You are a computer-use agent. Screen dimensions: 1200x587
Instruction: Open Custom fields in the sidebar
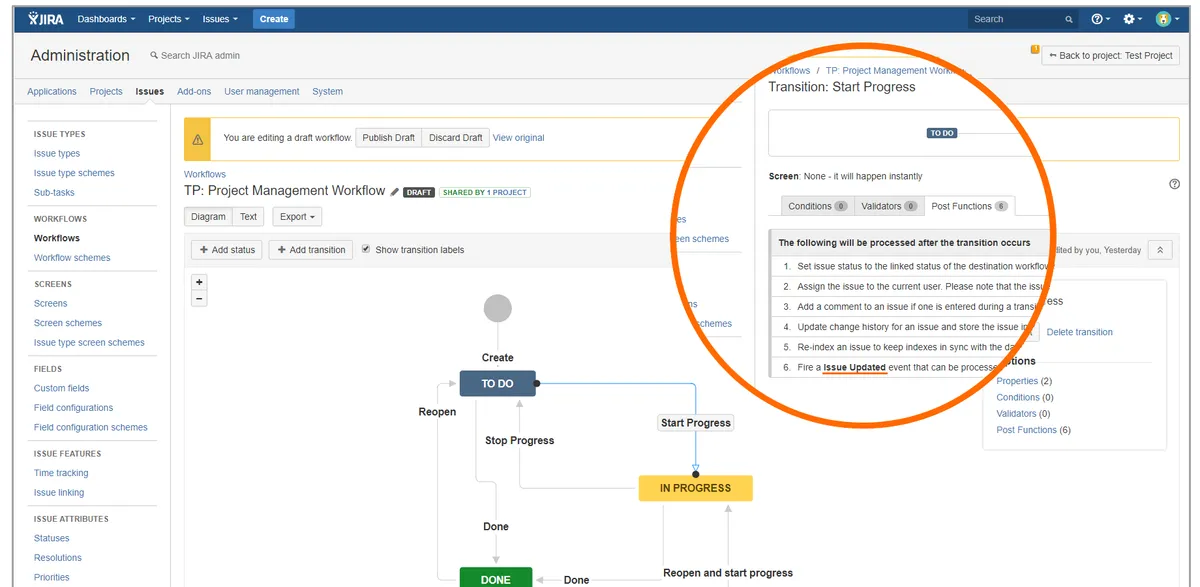(61, 388)
